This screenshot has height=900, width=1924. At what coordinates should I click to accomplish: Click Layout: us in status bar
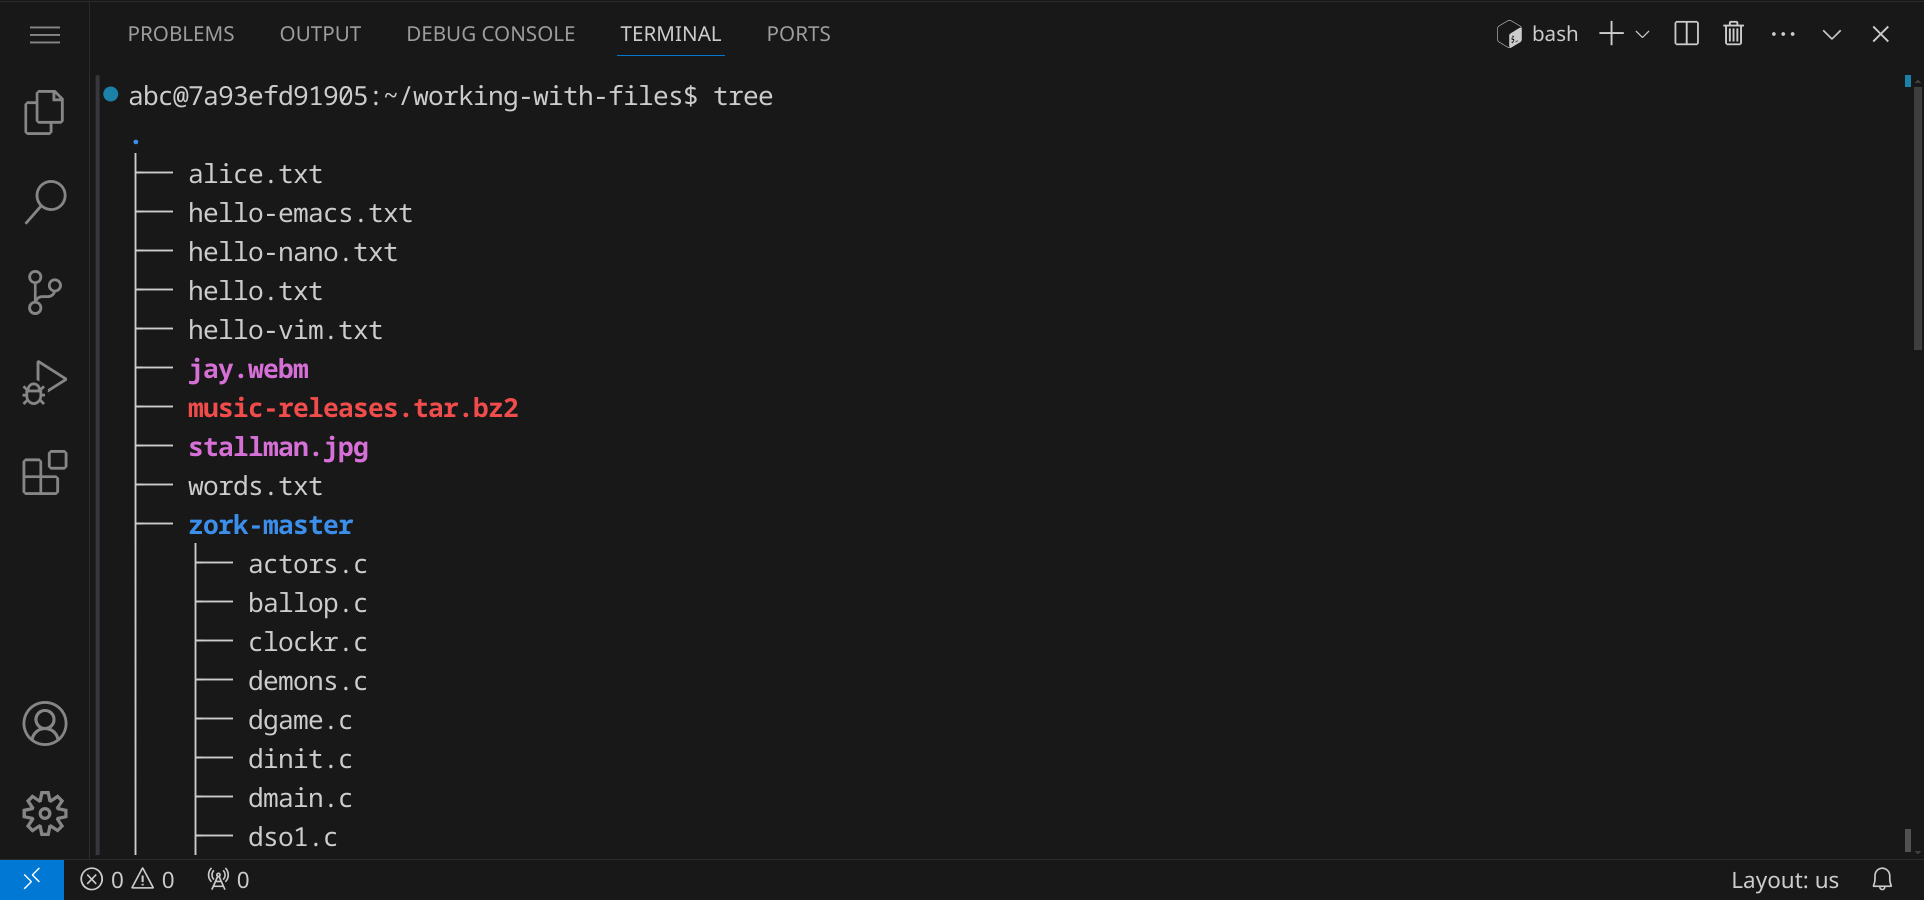1784,880
